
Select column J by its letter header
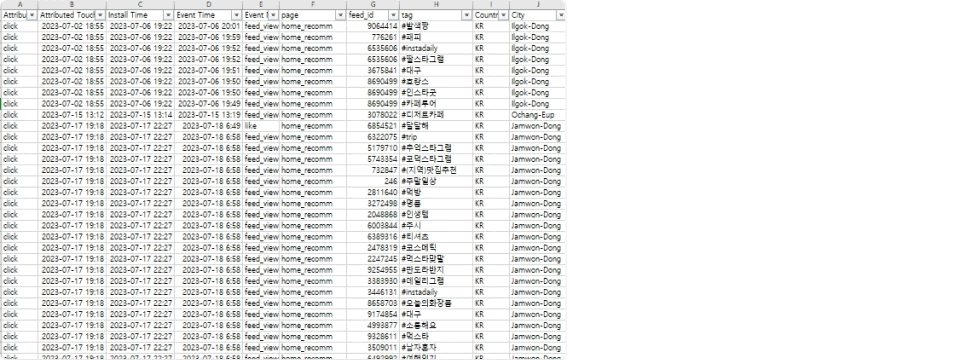click(x=537, y=4)
